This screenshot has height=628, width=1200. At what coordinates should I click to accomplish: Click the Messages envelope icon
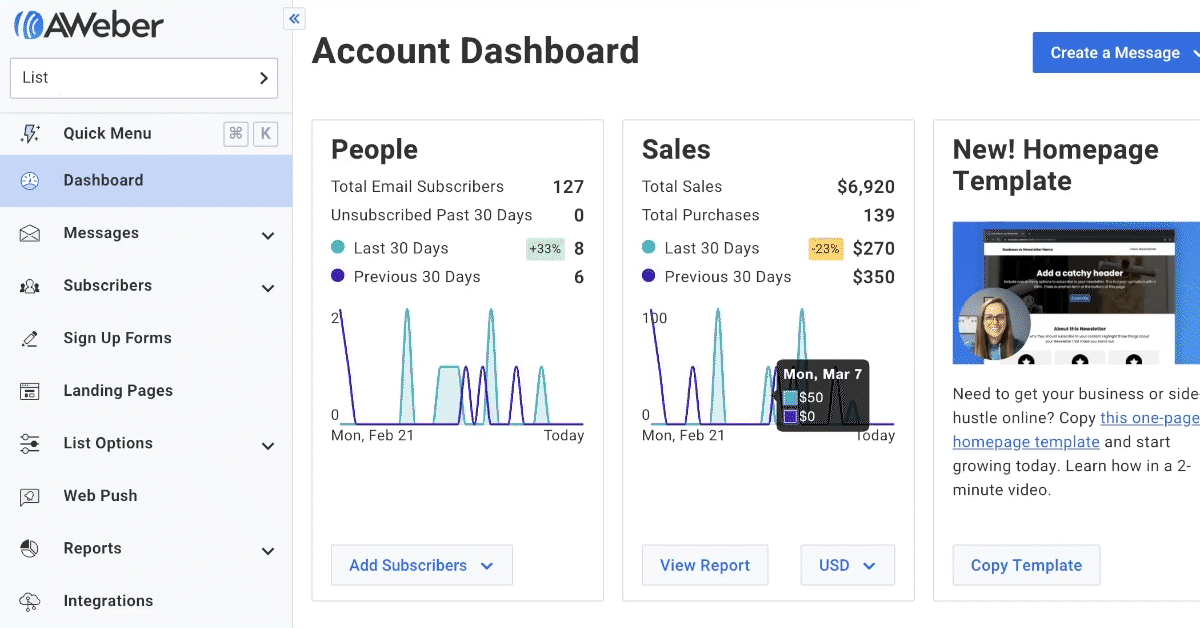coord(30,234)
